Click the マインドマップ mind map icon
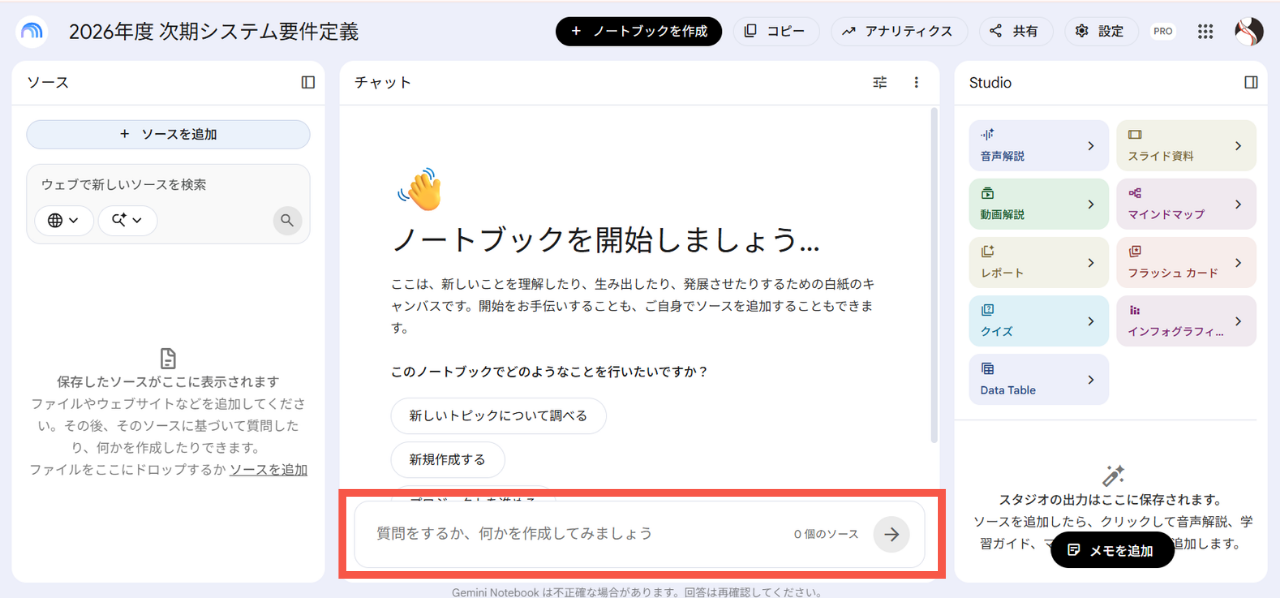This screenshot has height=598, width=1280. [x=1135, y=193]
